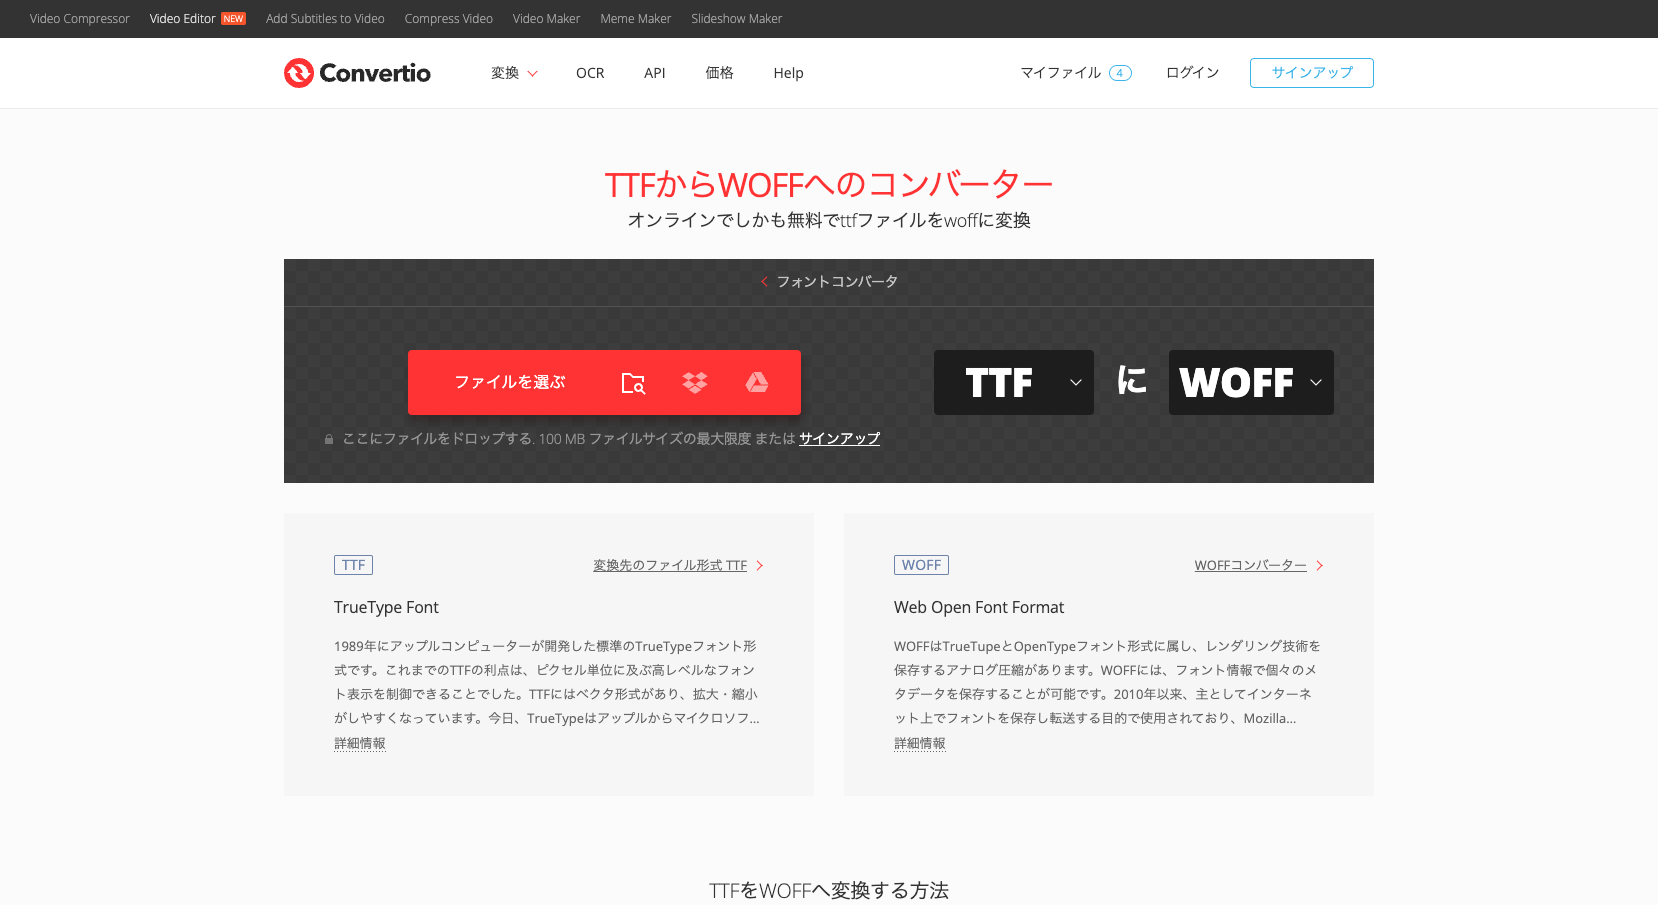Browse computer files via folder icon
This screenshot has height=905, width=1658.
coord(633,383)
